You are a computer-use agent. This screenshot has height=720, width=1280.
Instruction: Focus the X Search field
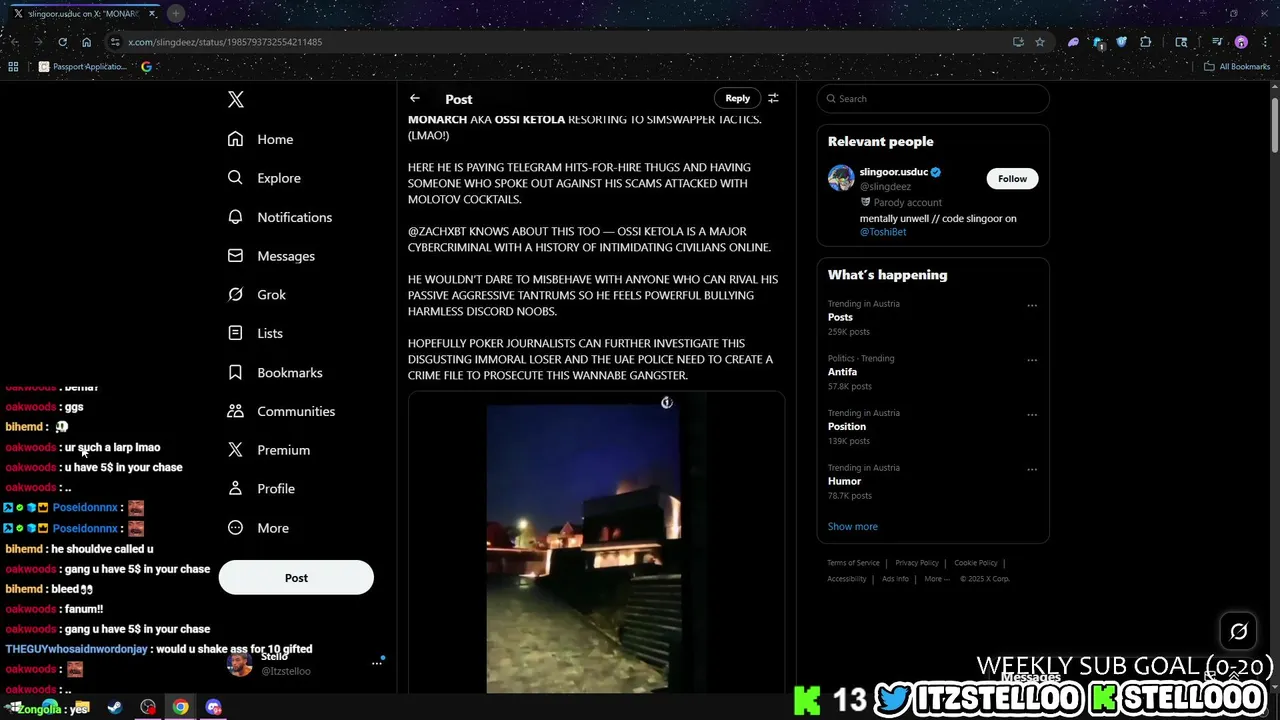coord(933,98)
